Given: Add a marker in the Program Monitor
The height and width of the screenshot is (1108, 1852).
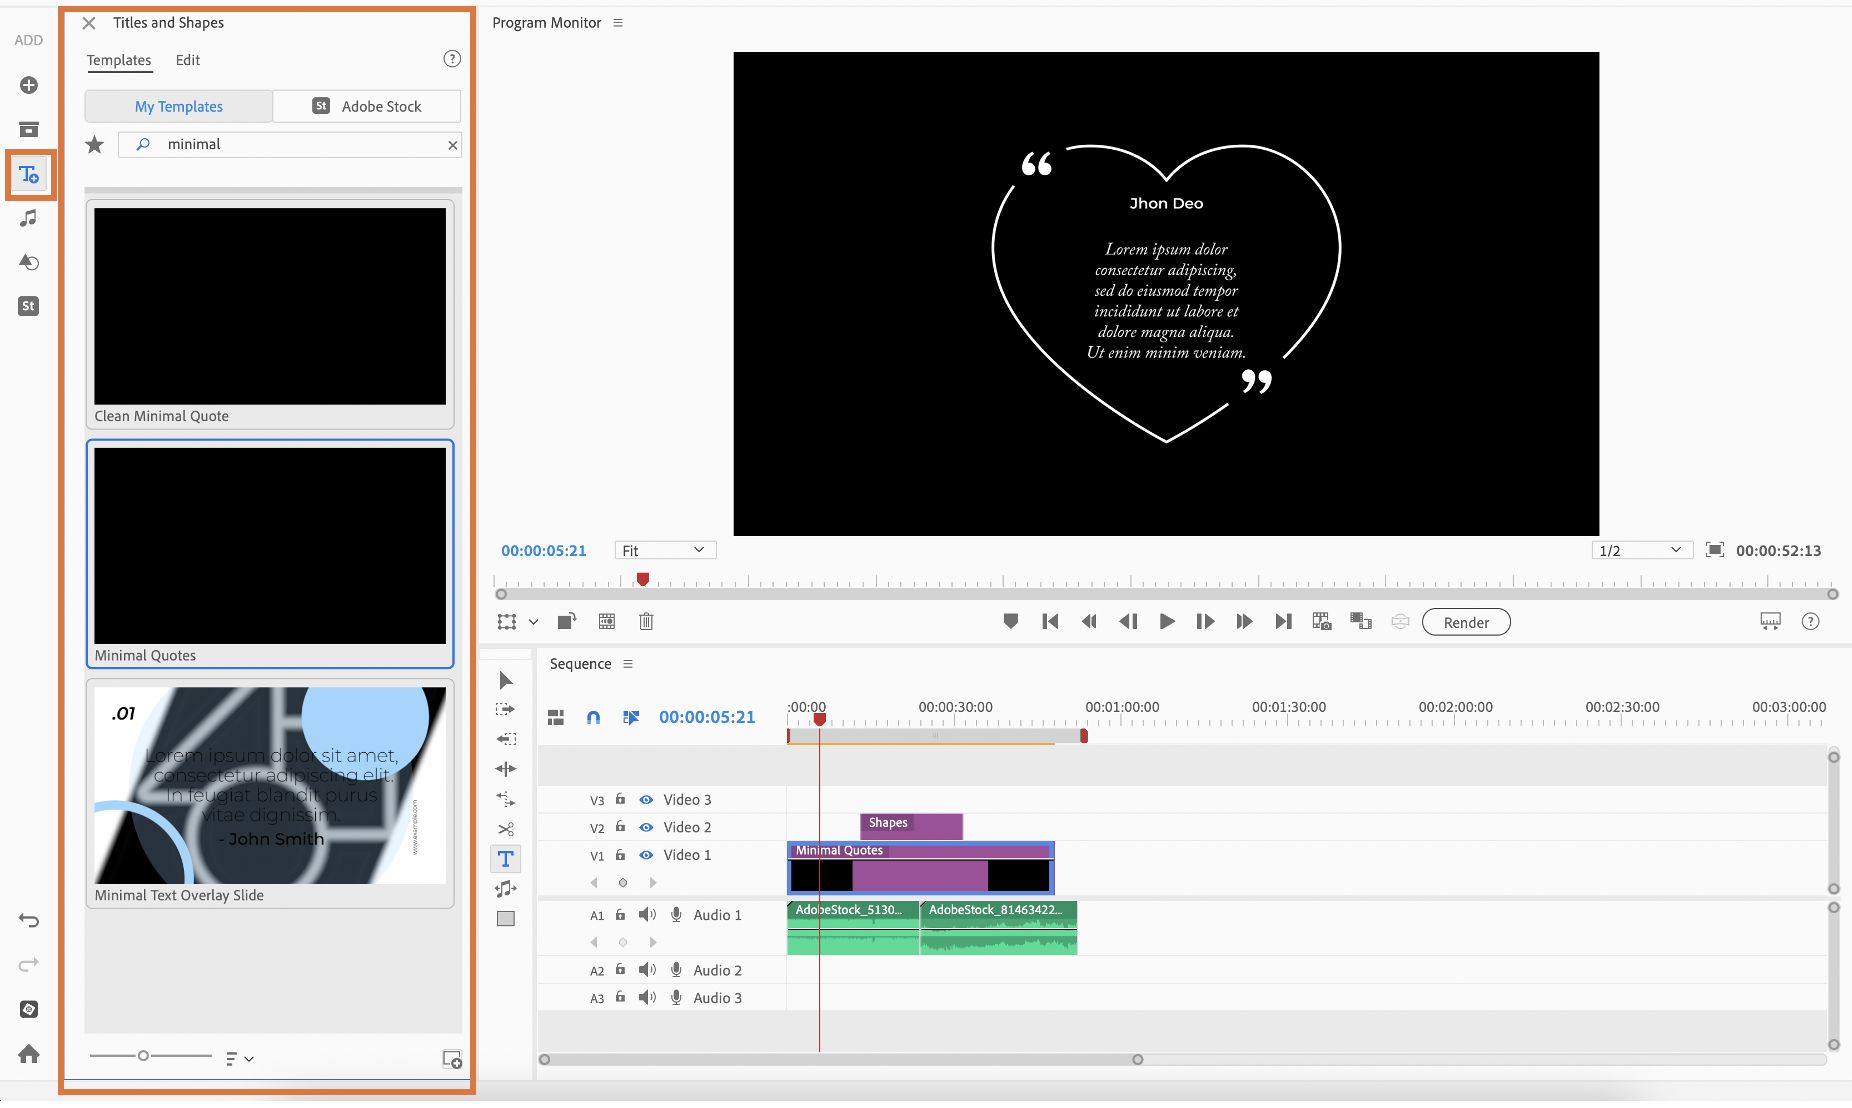Looking at the screenshot, I should (1011, 622).
